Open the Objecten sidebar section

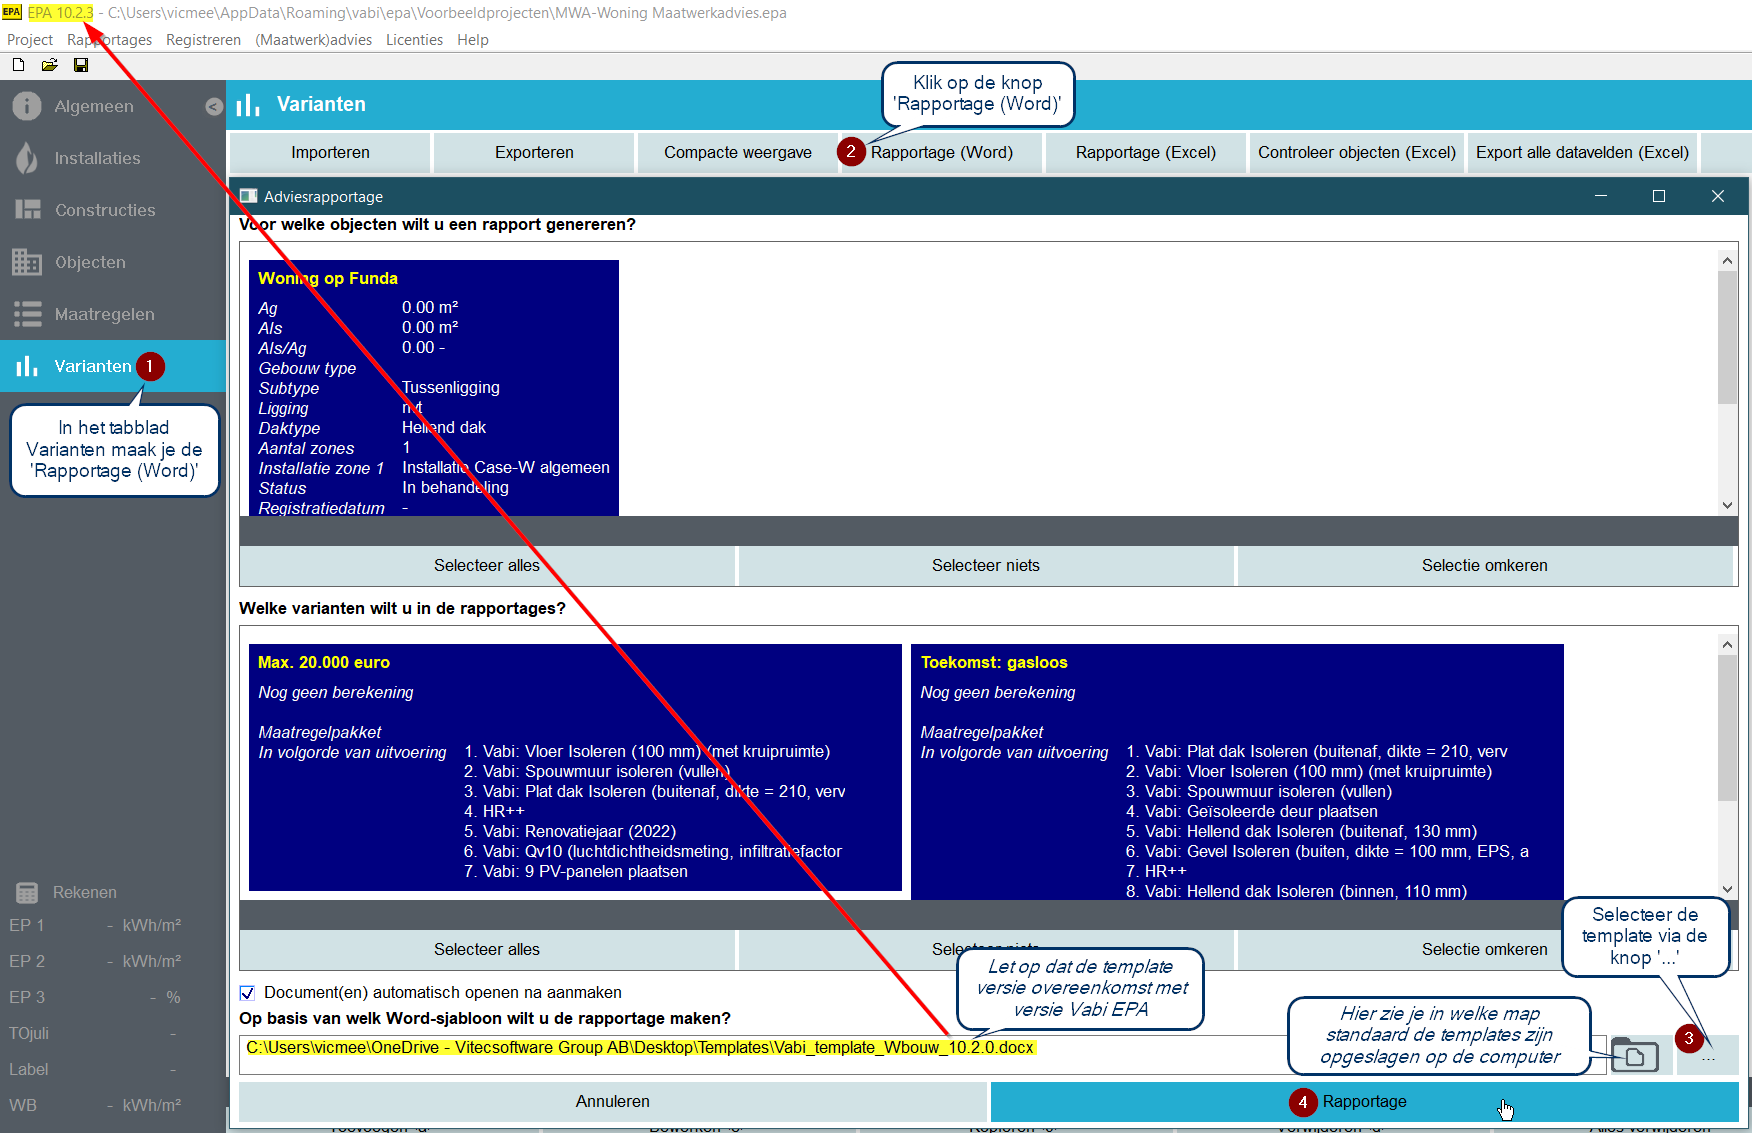point(113,262)
